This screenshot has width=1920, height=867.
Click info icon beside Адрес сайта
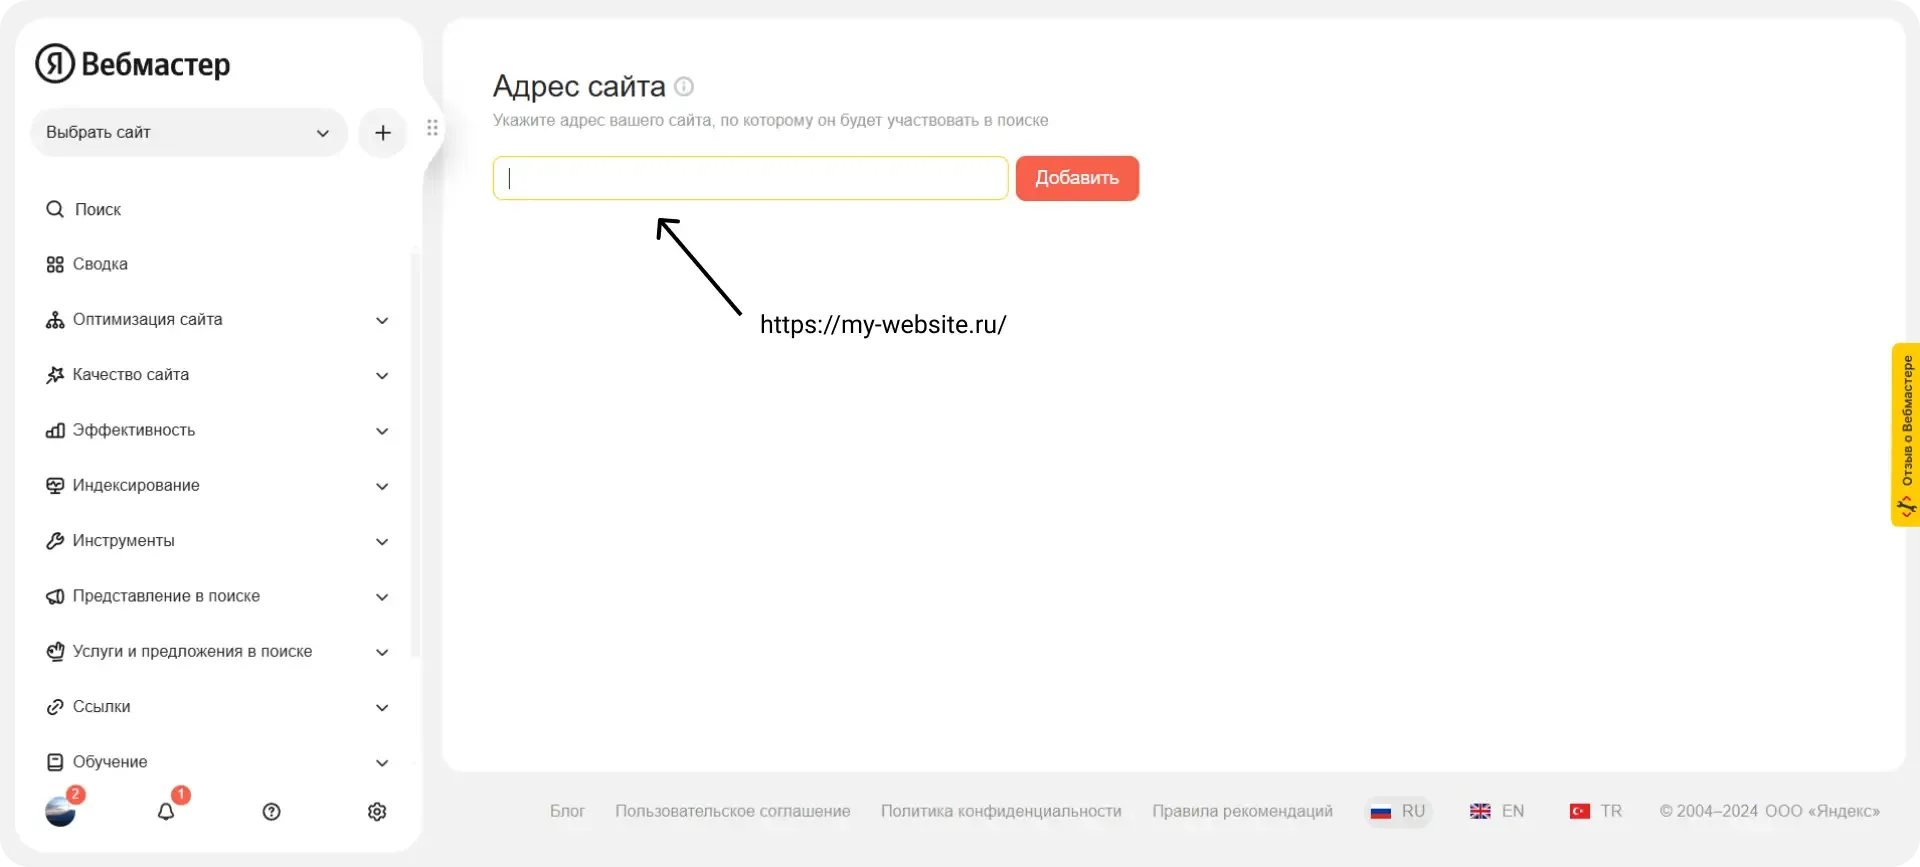tap(684, 86)
